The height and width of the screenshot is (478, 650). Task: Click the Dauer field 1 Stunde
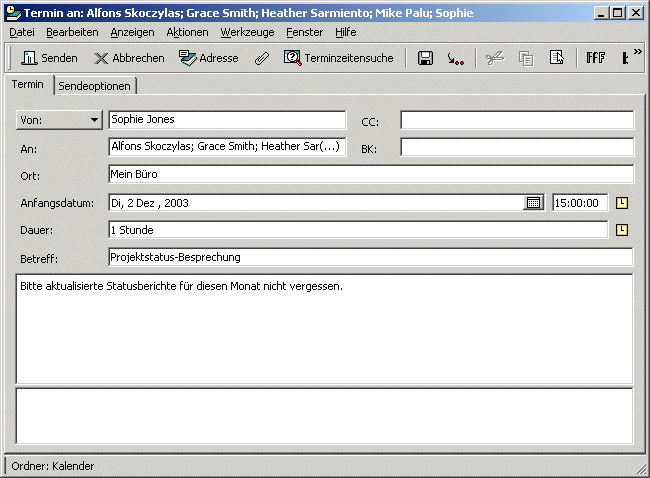pos(358,230)
